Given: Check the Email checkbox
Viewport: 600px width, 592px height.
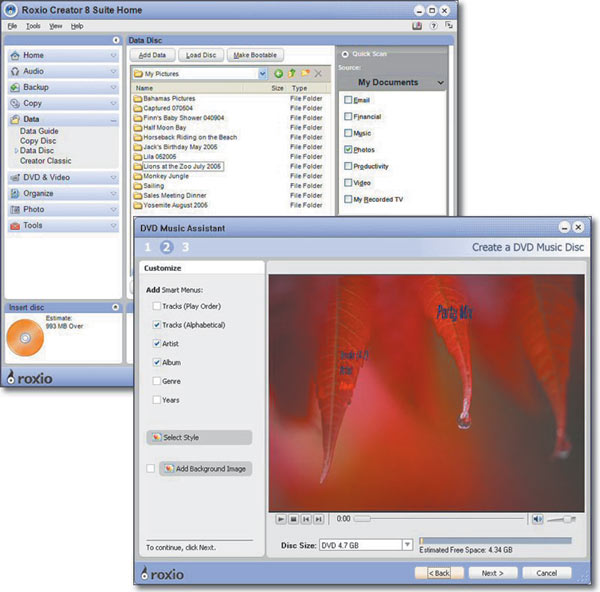Looking at the screenshot, I should pos(348,100).
